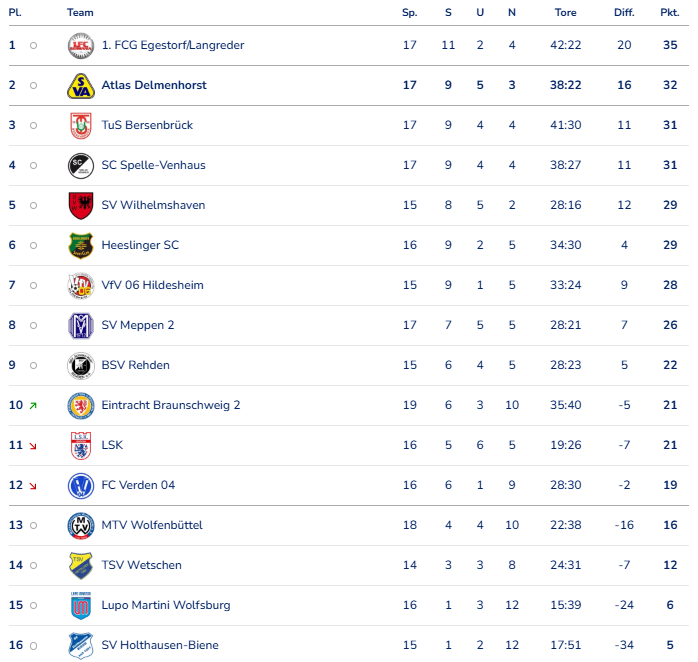The image size is (698, 662).
Task: Click the TuS Bersenbrück club crest
Action: pyautogui.click(x=80, y=125)
